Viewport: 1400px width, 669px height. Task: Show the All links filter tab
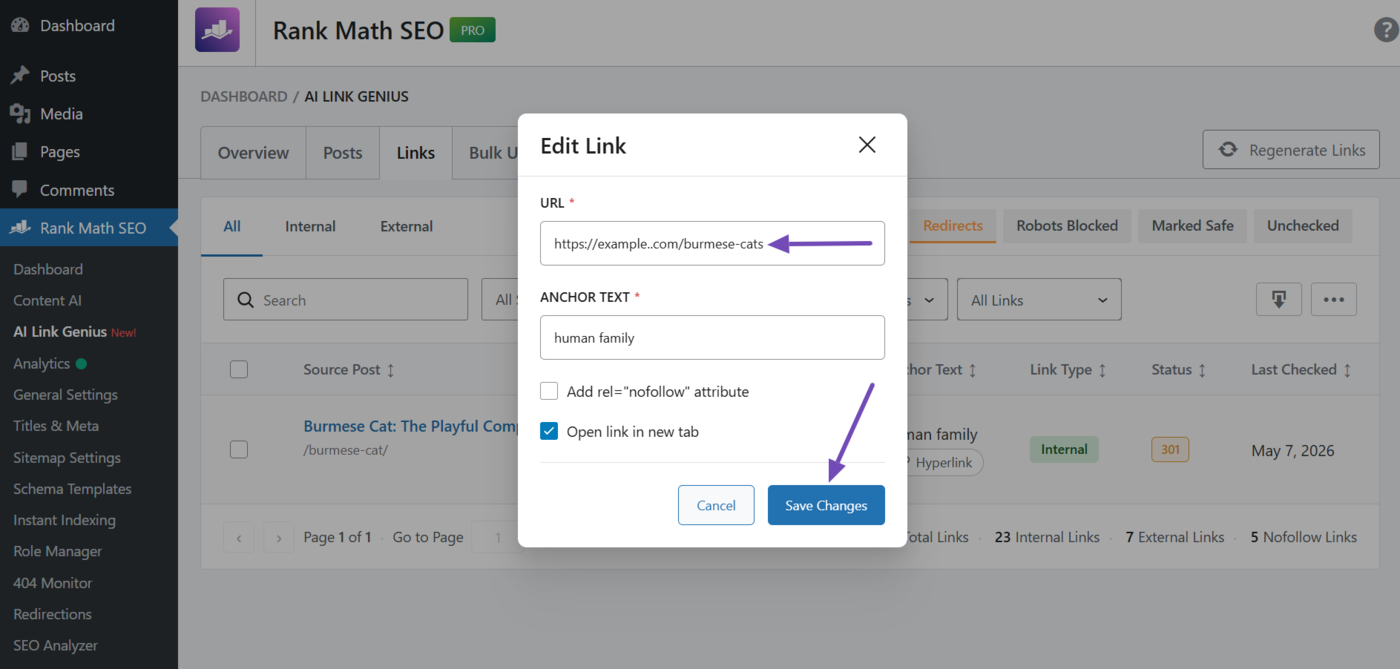pos(232,226)
